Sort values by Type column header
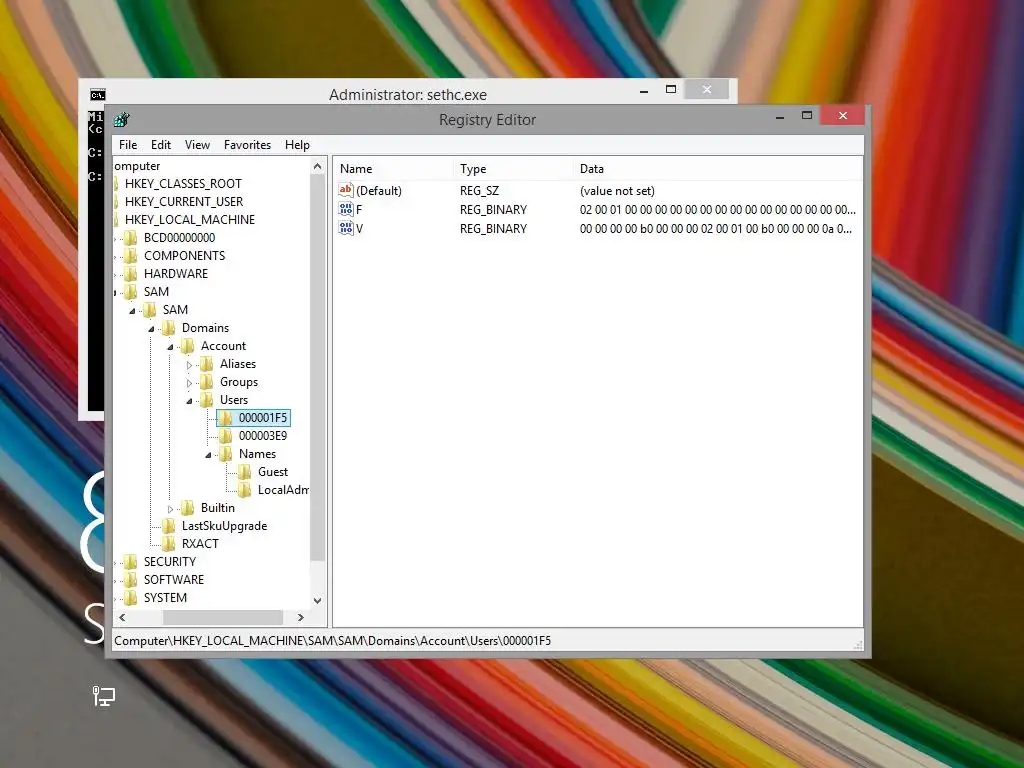The height and width of the screenshot is (768, 1024). (x=513, y=168)
